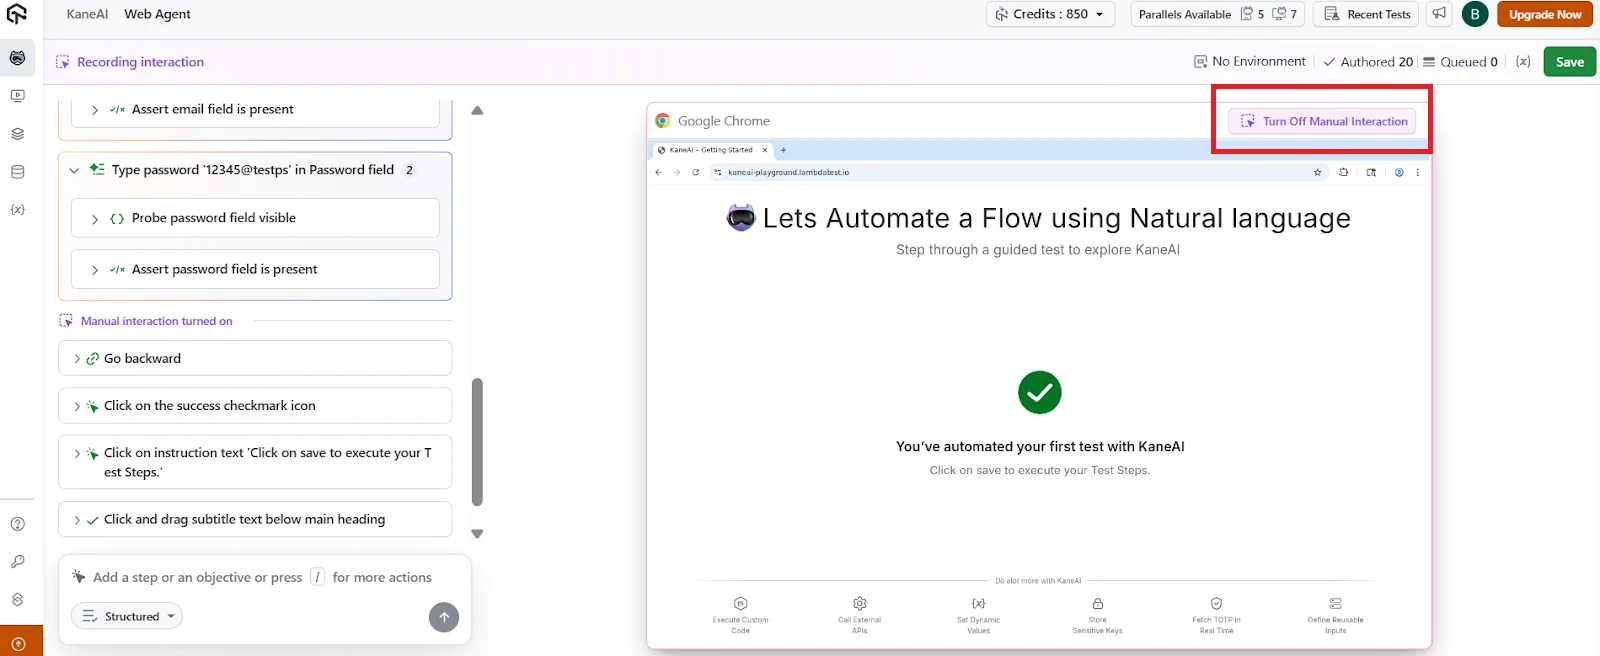
Task: Open the Structured mode dropdown
Action: coord(127,617)
